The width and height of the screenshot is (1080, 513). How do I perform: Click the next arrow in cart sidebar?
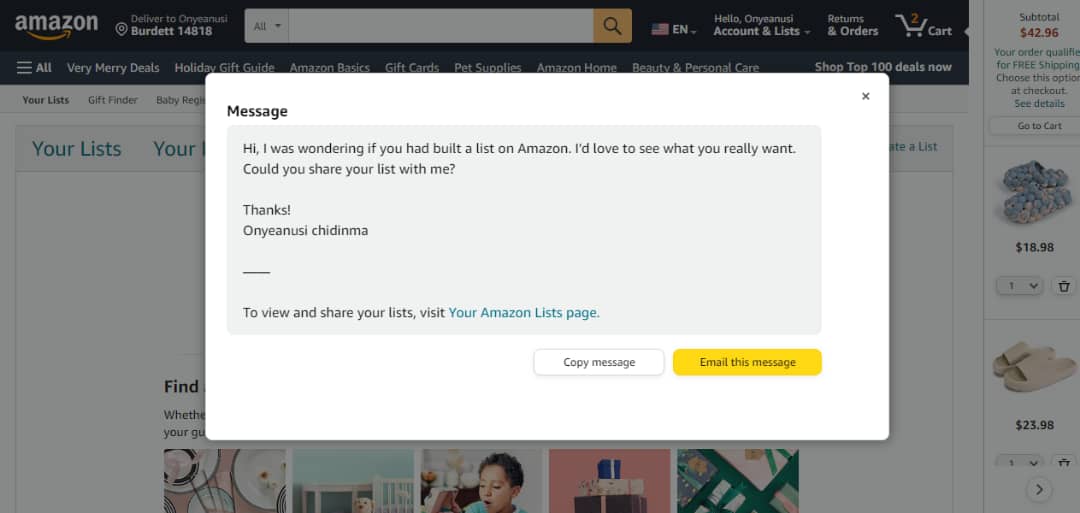[1039, 490]
